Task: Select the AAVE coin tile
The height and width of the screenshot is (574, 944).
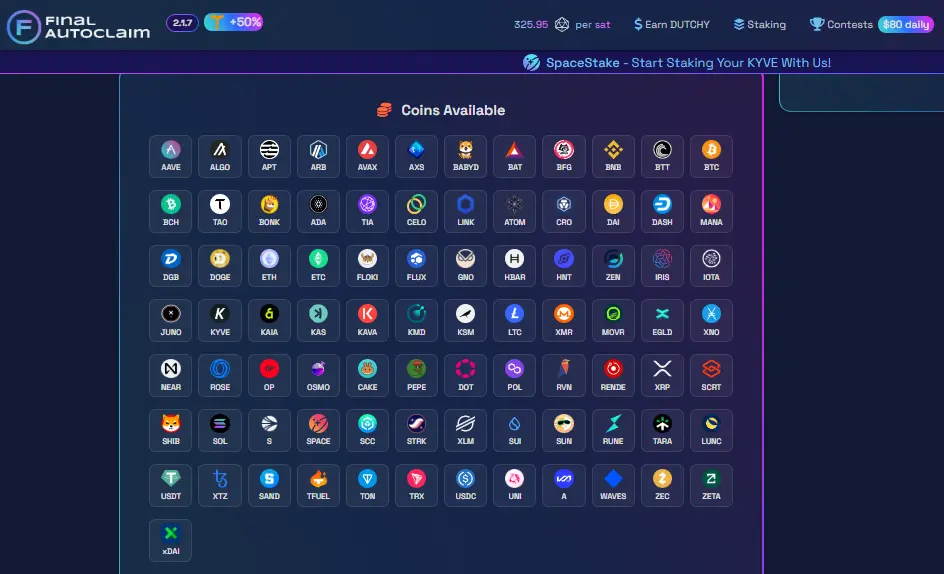Action: pos(170,157)
